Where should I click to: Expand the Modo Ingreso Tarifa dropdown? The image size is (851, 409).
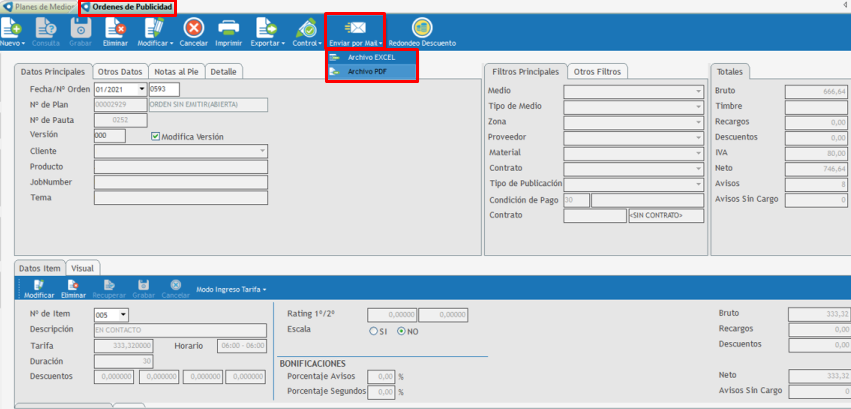point(231,289)
